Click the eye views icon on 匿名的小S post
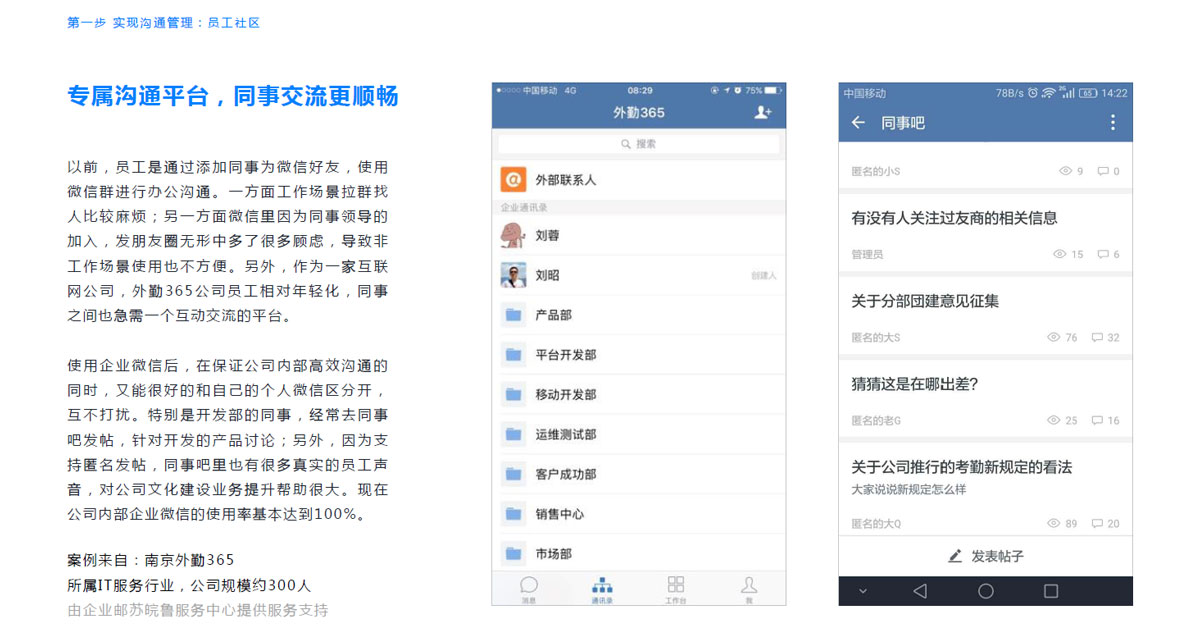Image resolution: width=1195 pixels, height=635 pixels. tap(1065, 171)
